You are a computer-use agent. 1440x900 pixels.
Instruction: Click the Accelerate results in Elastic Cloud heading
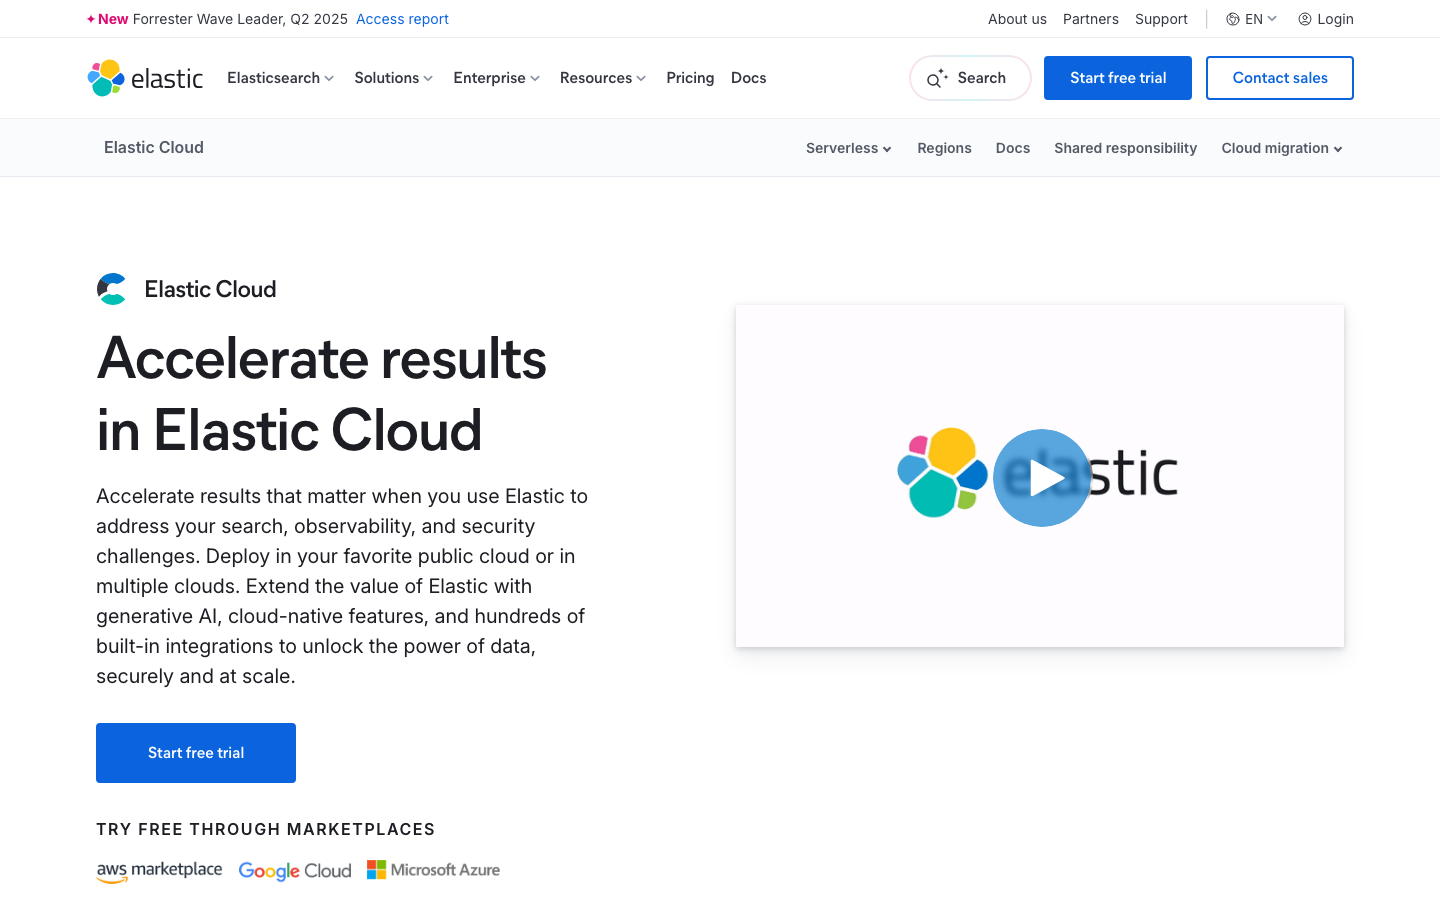(321, 394)
